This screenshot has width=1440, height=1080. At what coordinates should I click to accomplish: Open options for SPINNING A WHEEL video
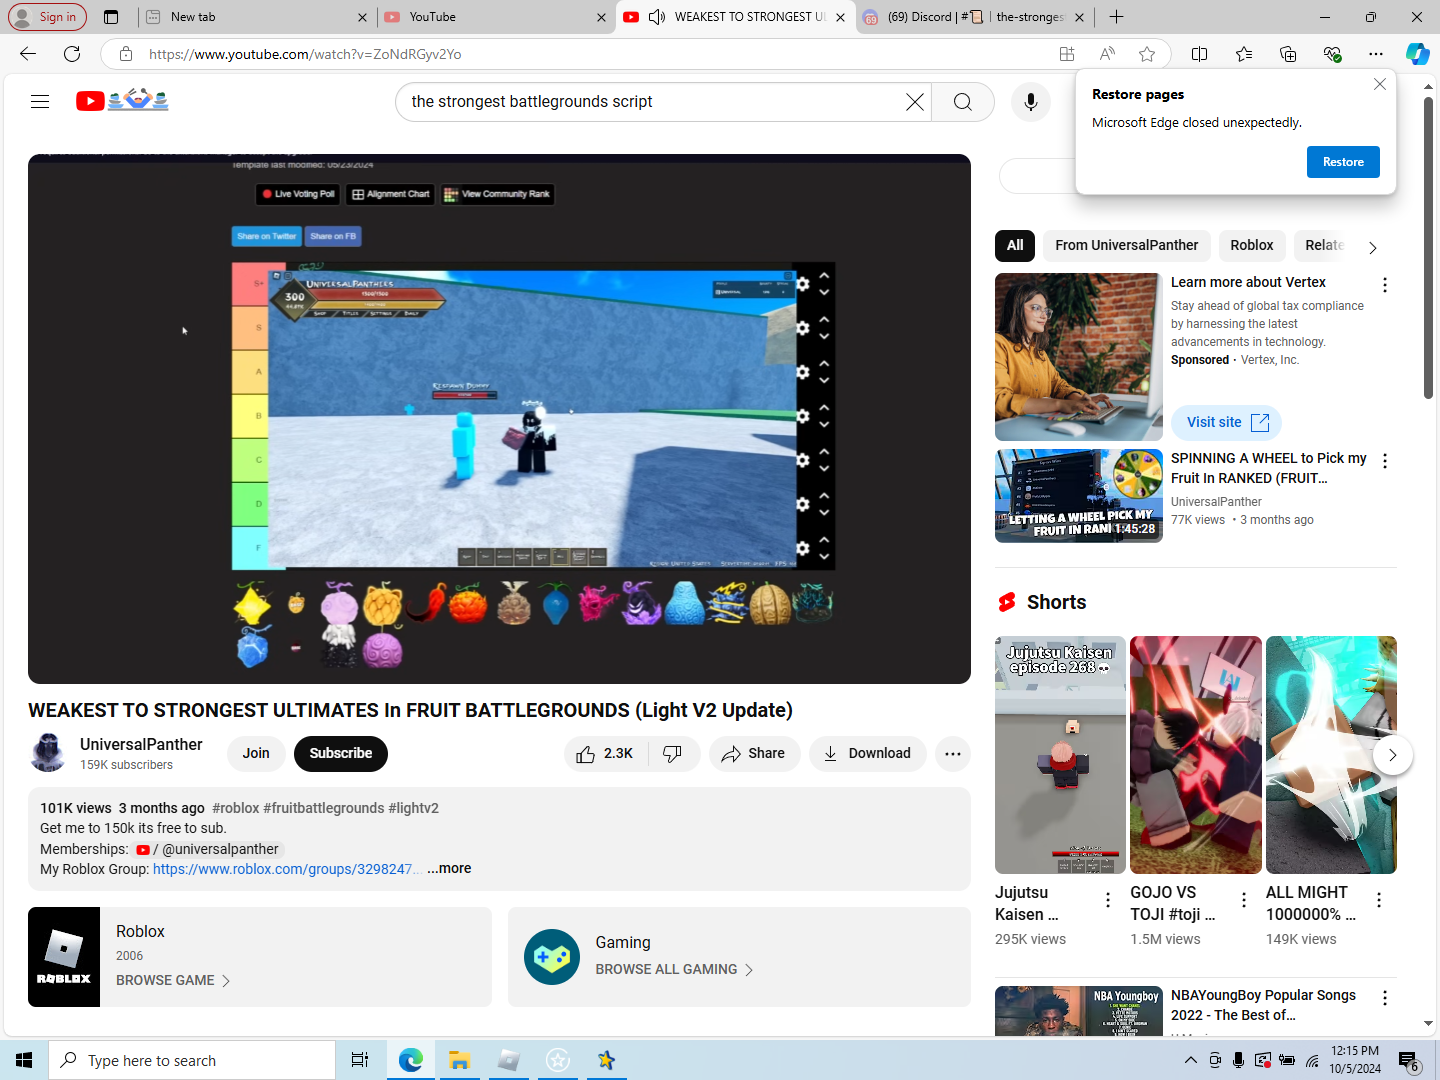tap(1384, 461)
